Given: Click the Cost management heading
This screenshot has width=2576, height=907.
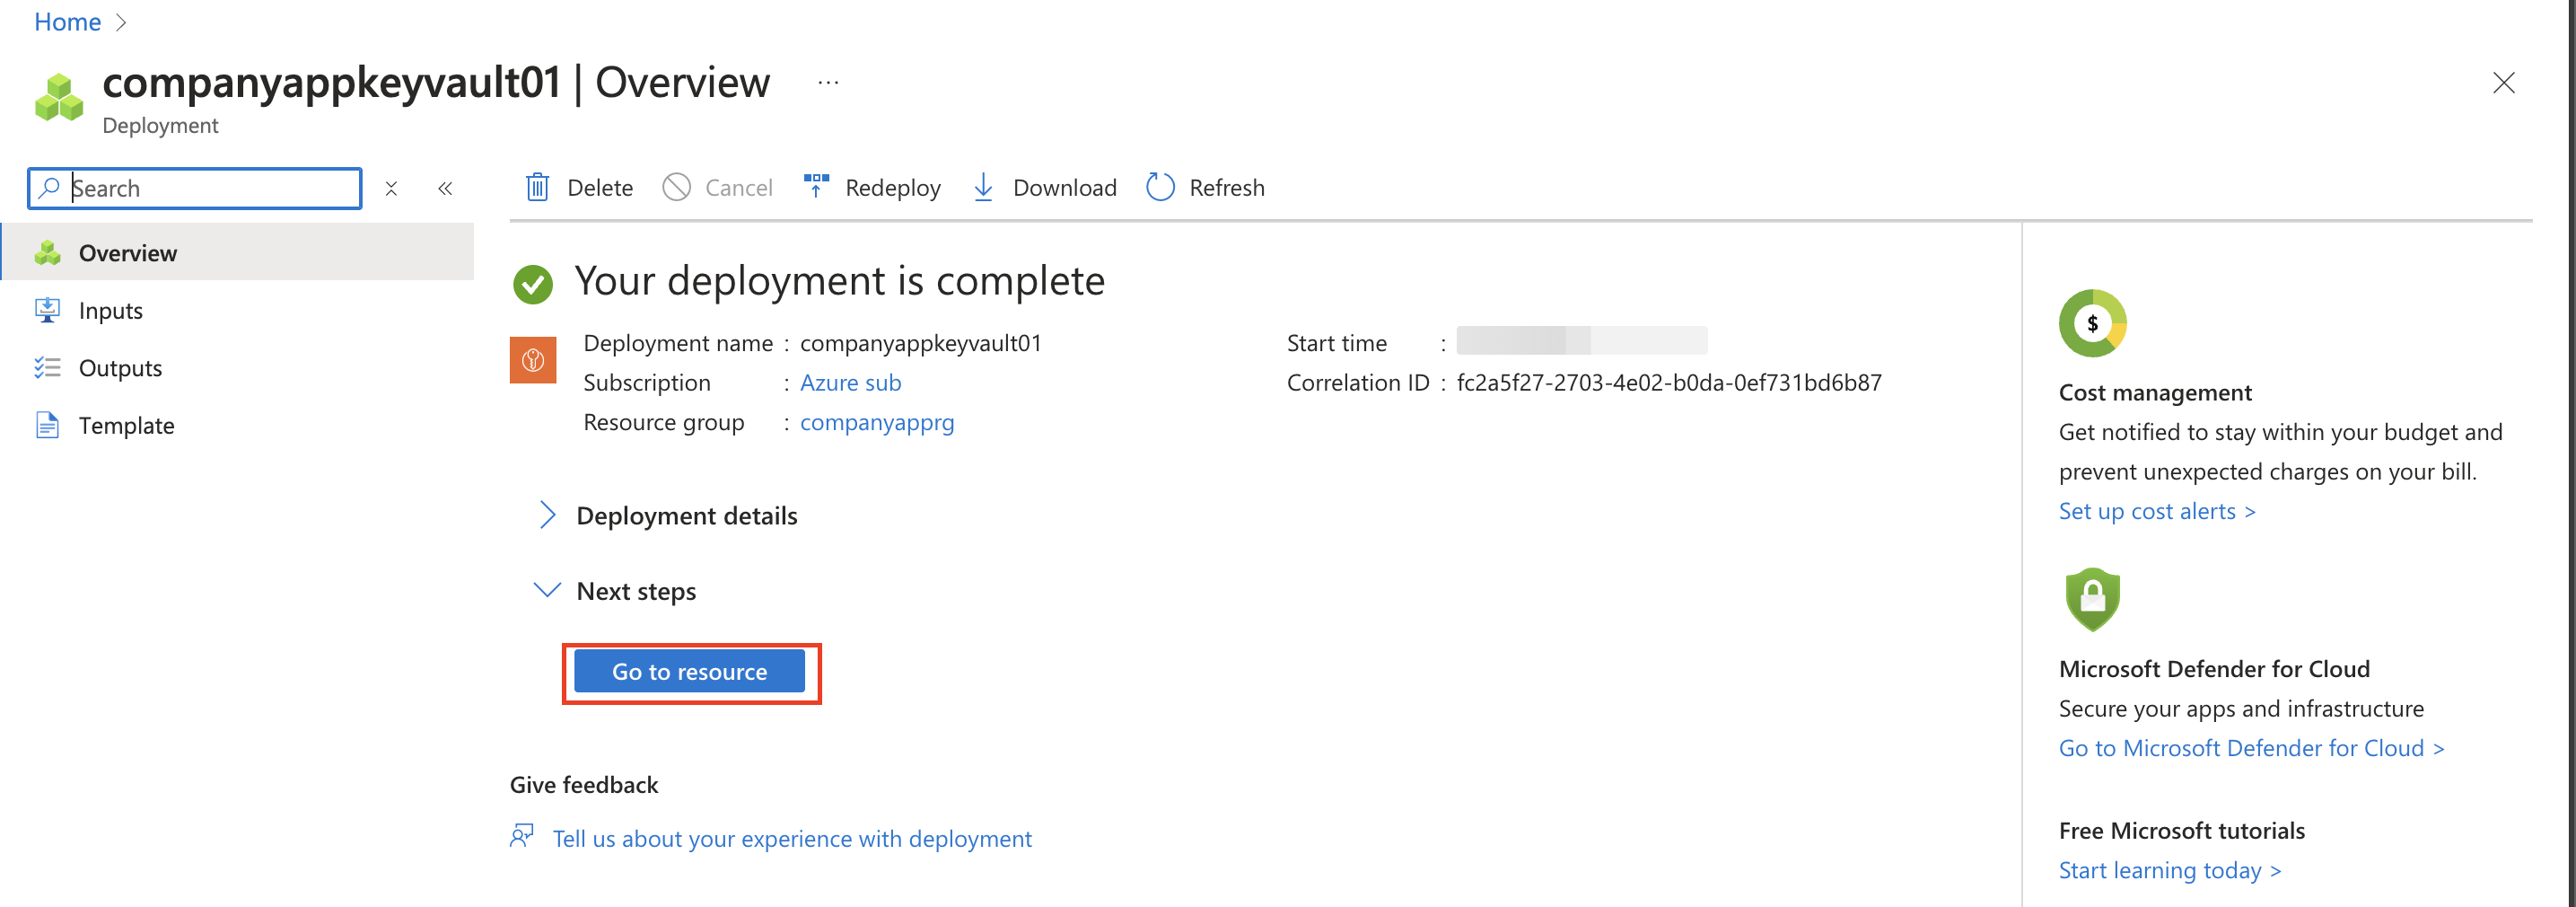Looking at the screenshot, I should [2155, 393].
